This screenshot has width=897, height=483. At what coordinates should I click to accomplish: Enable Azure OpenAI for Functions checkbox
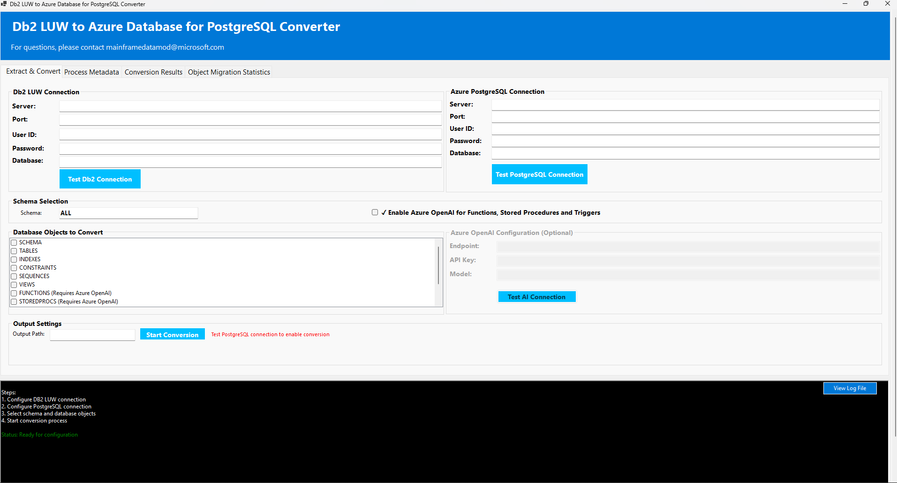point(375,212)
